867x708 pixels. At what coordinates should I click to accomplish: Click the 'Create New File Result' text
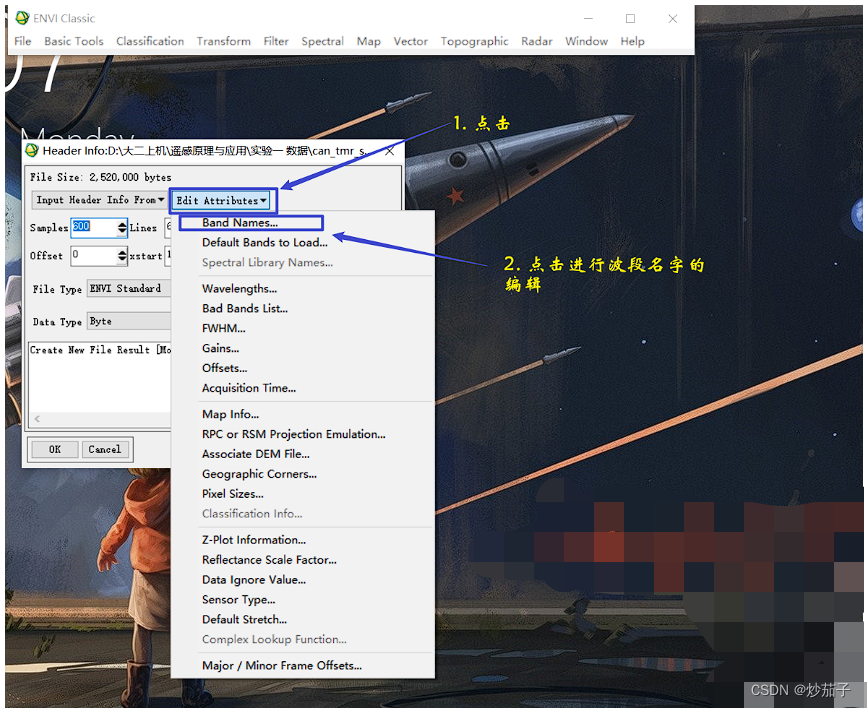[x=90, y=350]
